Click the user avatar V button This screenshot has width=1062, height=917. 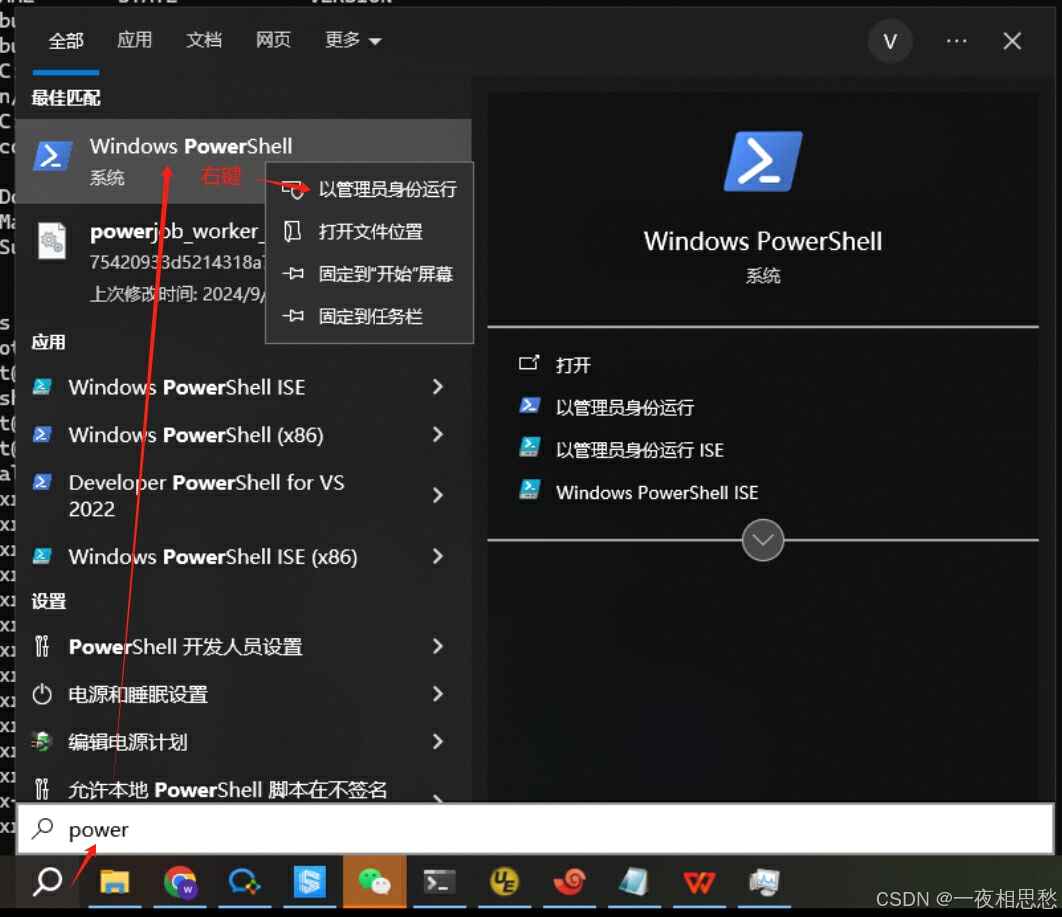click(890, 41)
